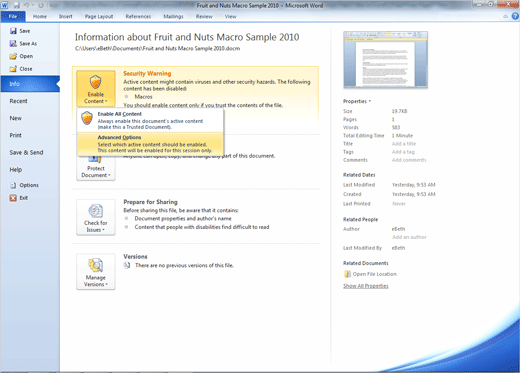Open the Page Layout tab
This screenshot has height=373, width=520.
[99, 16]
